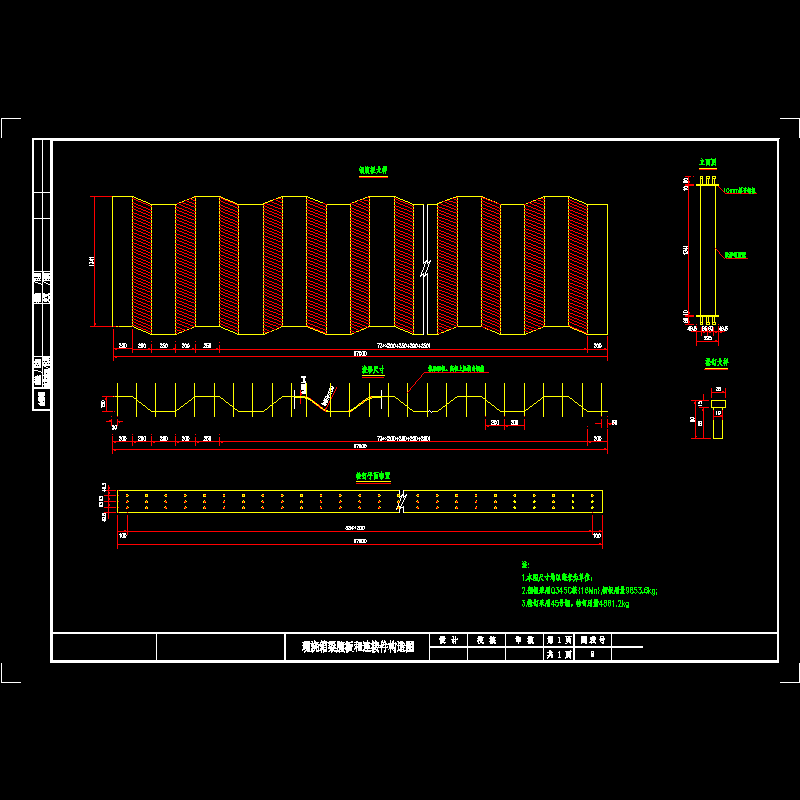
Task: Click the green heading above the tall side elevation
Action: [x=708, y=160]
